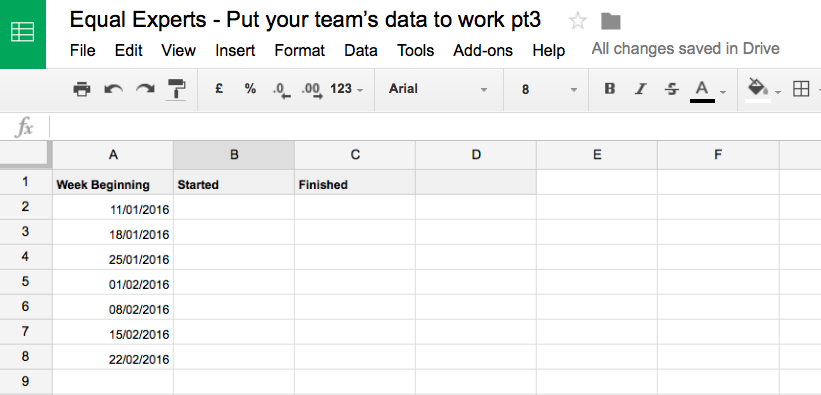Viewport: 821px width, 395px height.
Task: Toggle strikethrough formatting
Action: [671, 89]
